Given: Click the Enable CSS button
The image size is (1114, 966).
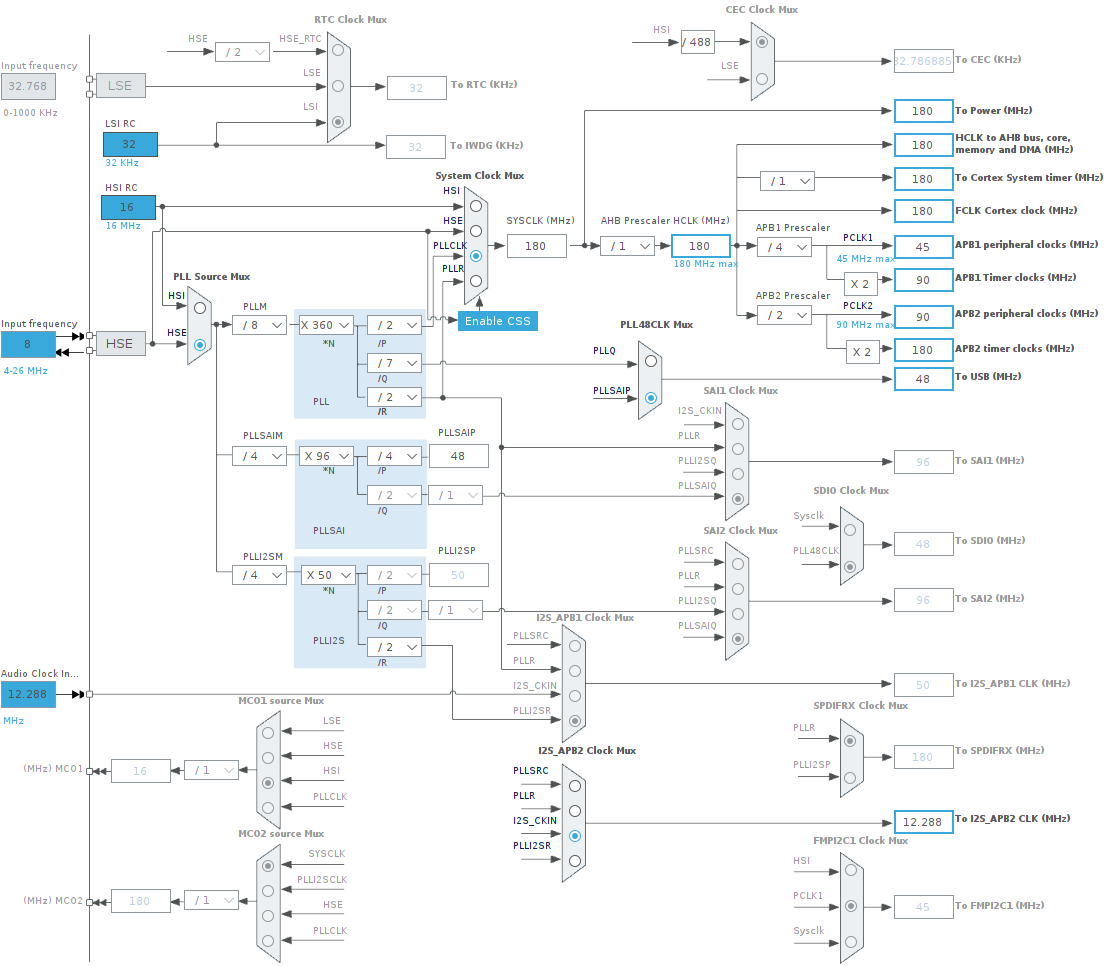Looking at the screenshot, I should [498, 321].
